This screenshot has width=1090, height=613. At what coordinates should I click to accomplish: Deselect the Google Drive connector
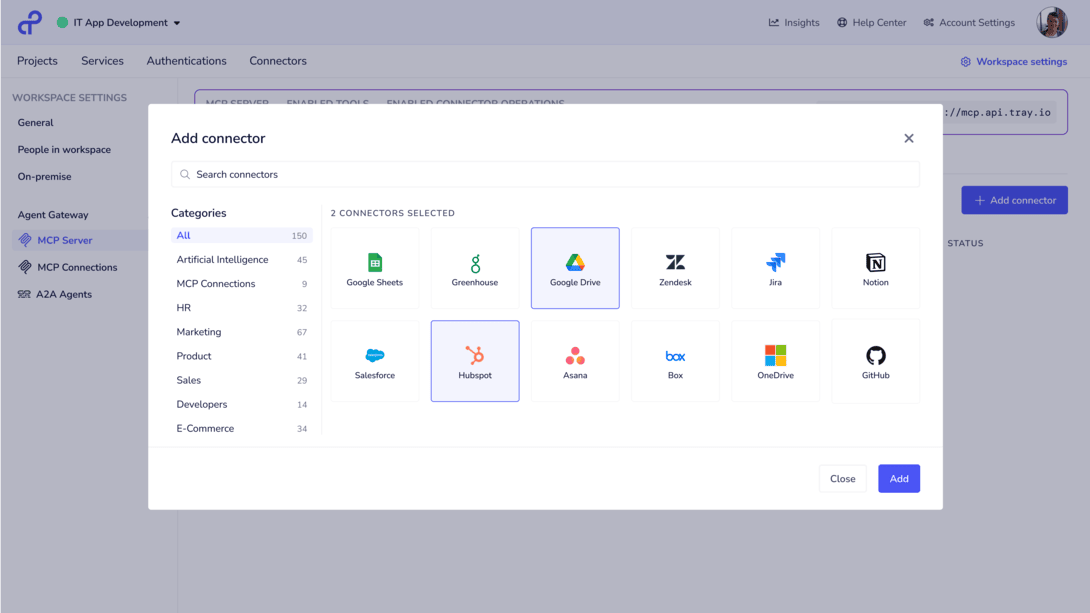point(575,268)
